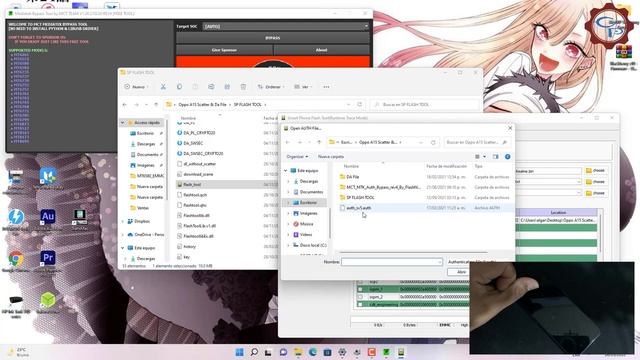Go up one folder level in the dialog
640x360 pixels.
point(319,142)
